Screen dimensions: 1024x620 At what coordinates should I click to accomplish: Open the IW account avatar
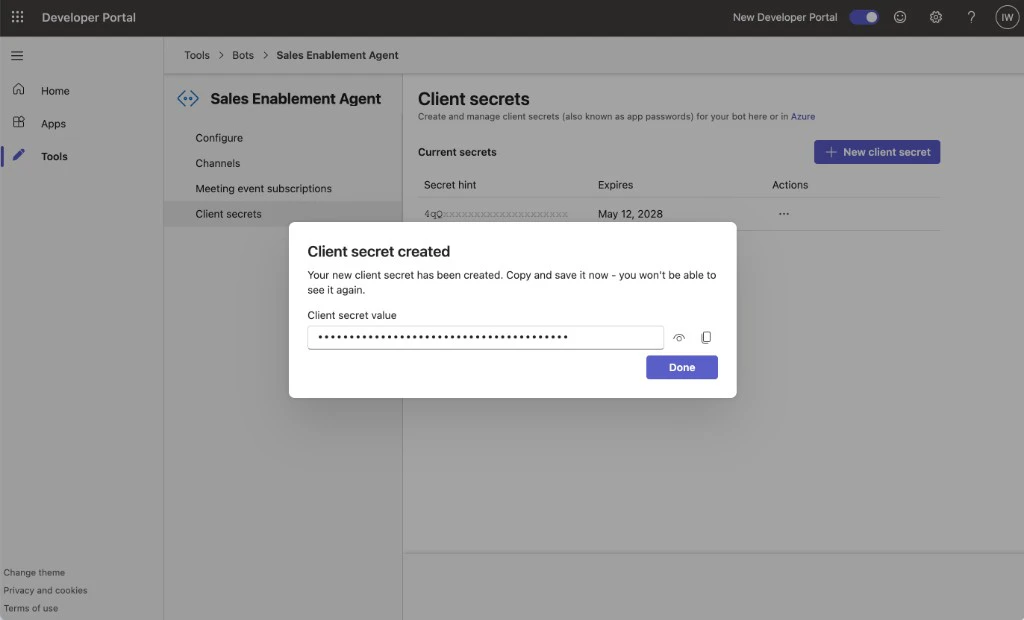[x=1007, y=17]
